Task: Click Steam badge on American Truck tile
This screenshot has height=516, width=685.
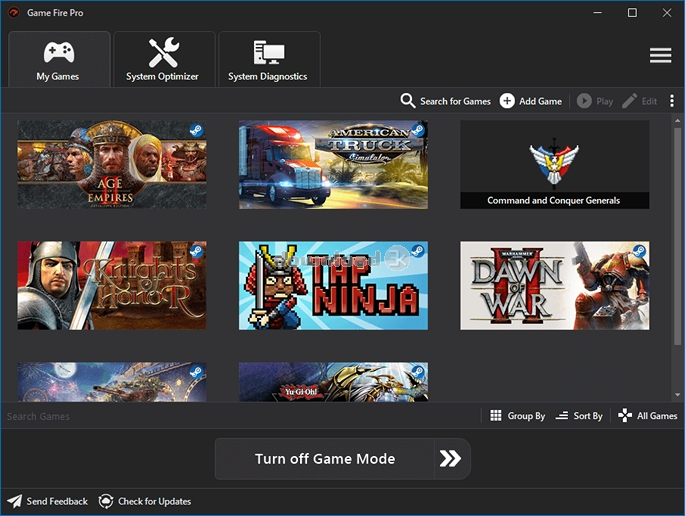Action: [418, 130]
